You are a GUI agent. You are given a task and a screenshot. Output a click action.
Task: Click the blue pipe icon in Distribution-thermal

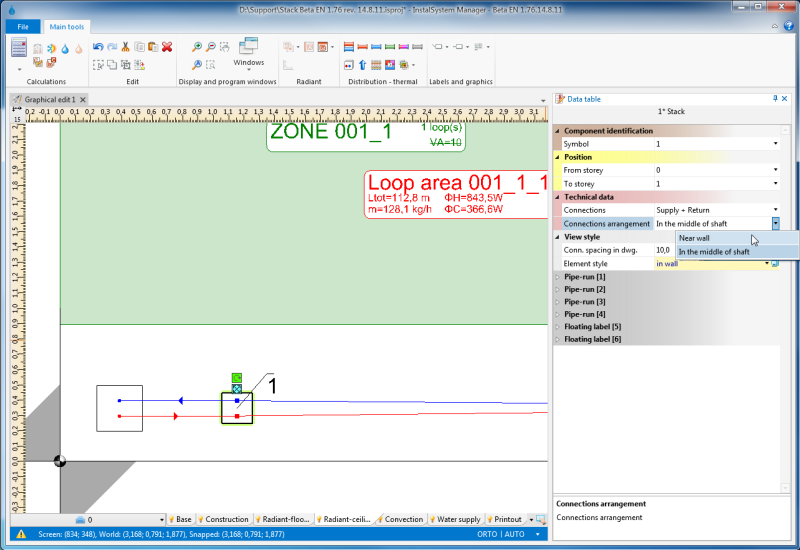pos(377,47)
